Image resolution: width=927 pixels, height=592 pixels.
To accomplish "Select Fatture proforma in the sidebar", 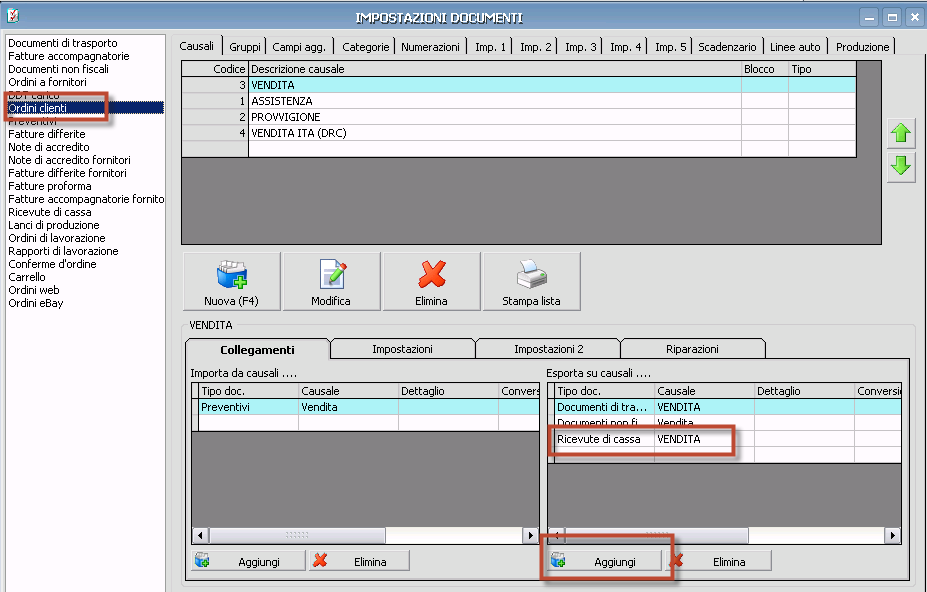I will [x=50, y=186].
